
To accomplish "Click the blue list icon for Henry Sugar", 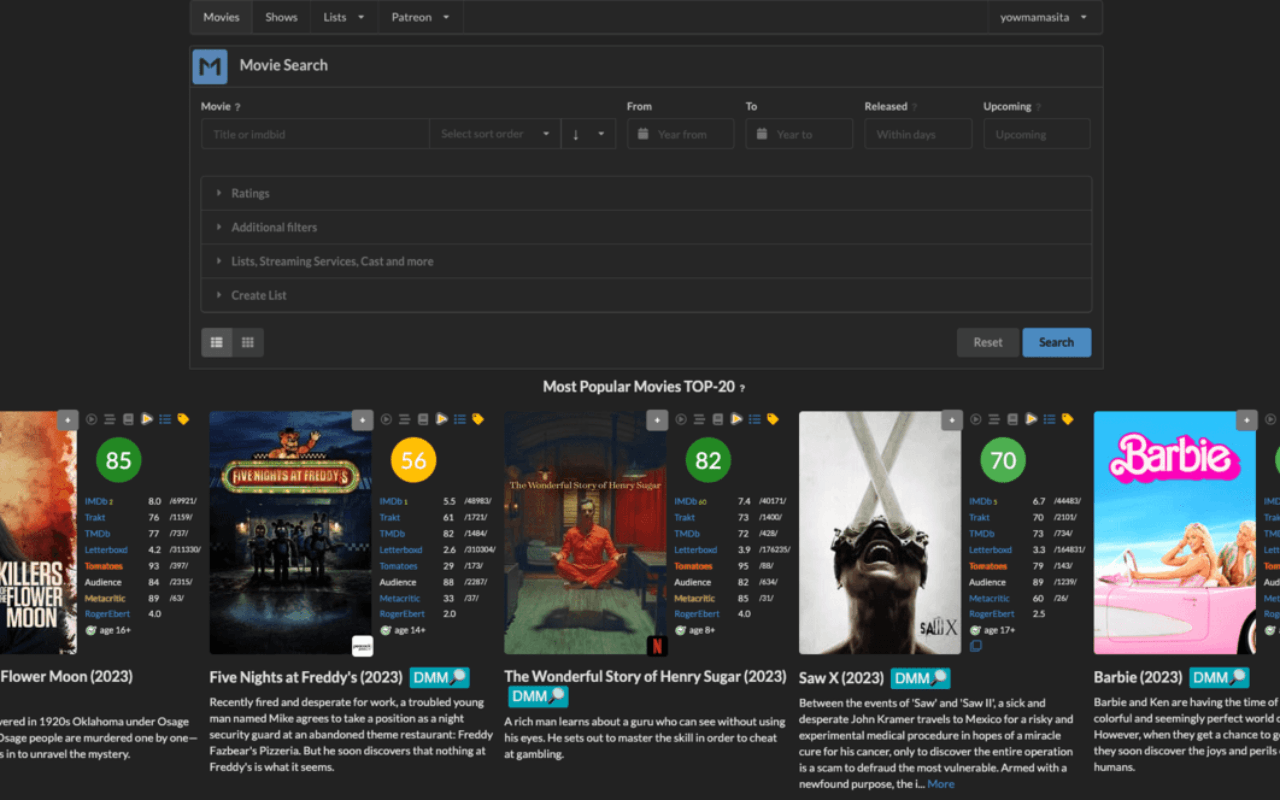I will click(x=755, y=420).
